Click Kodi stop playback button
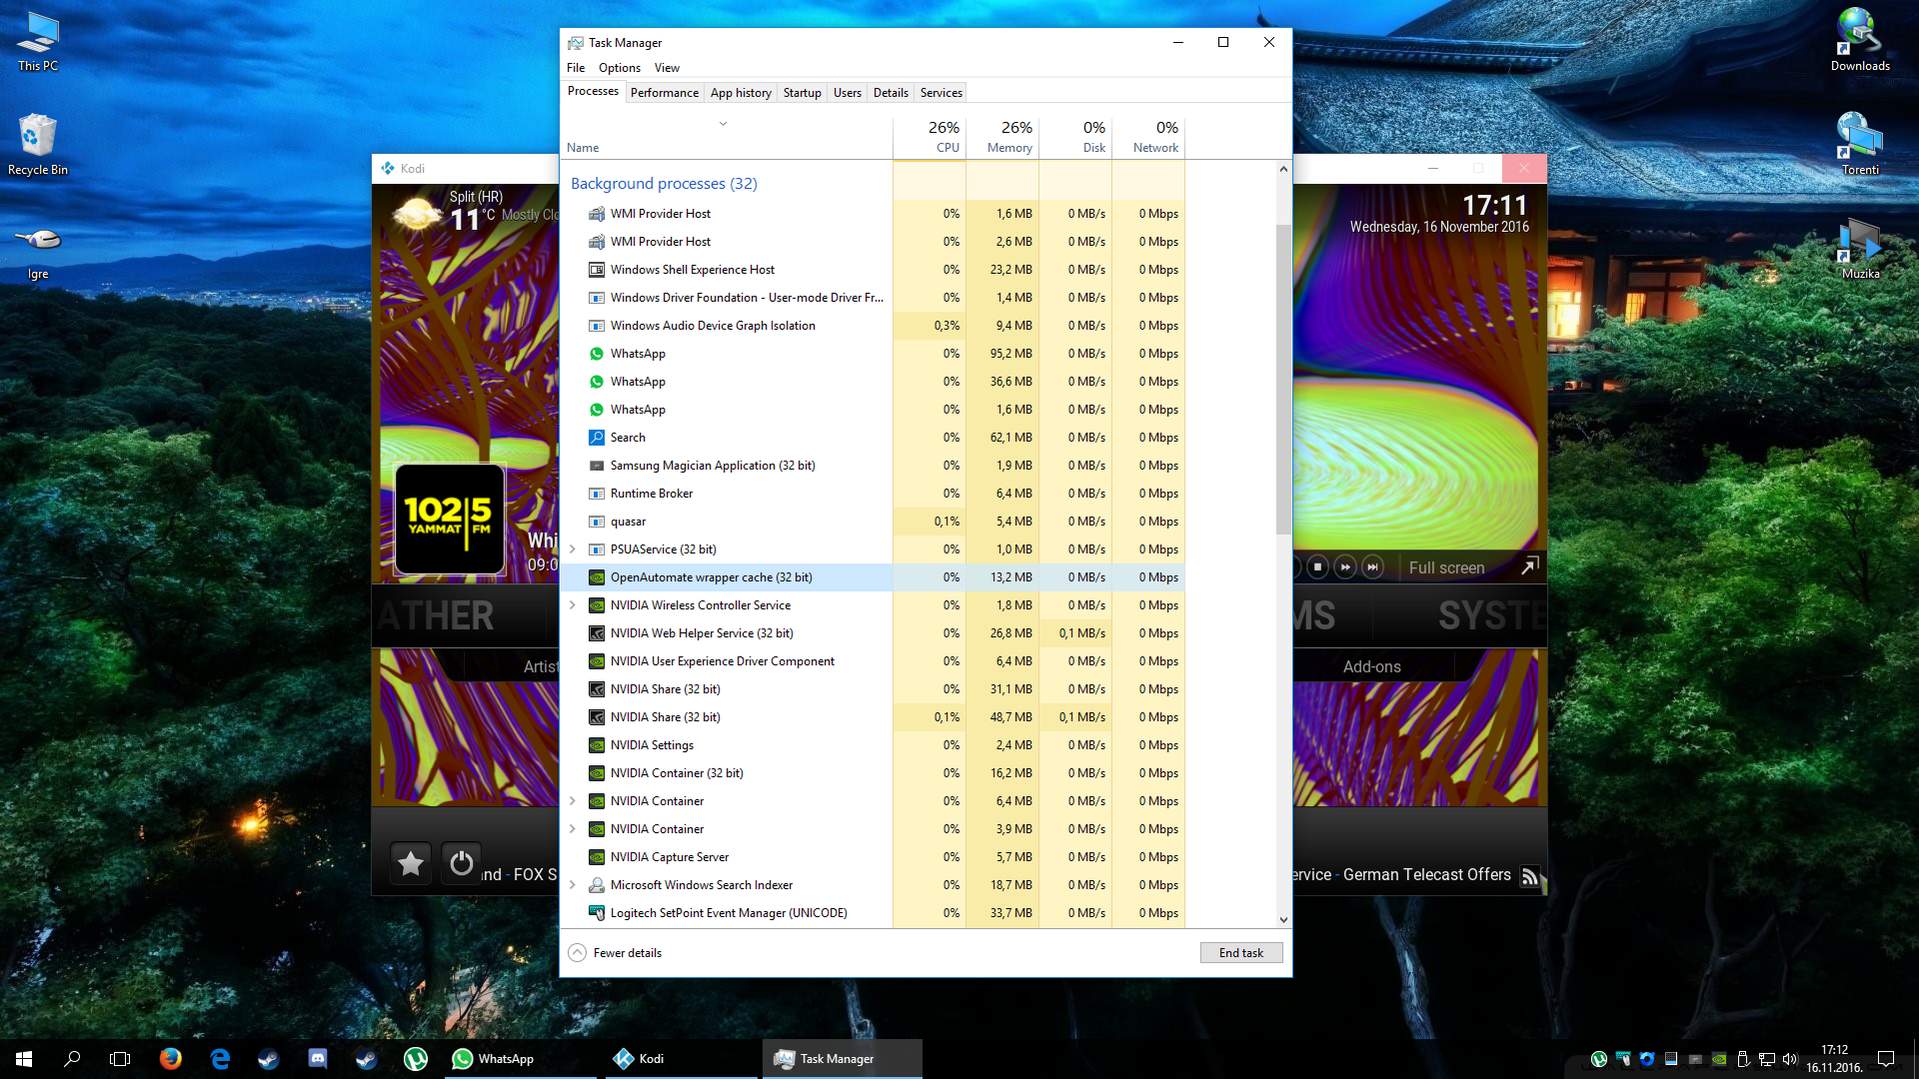 pyautogui.click(x=1317, y=567)
